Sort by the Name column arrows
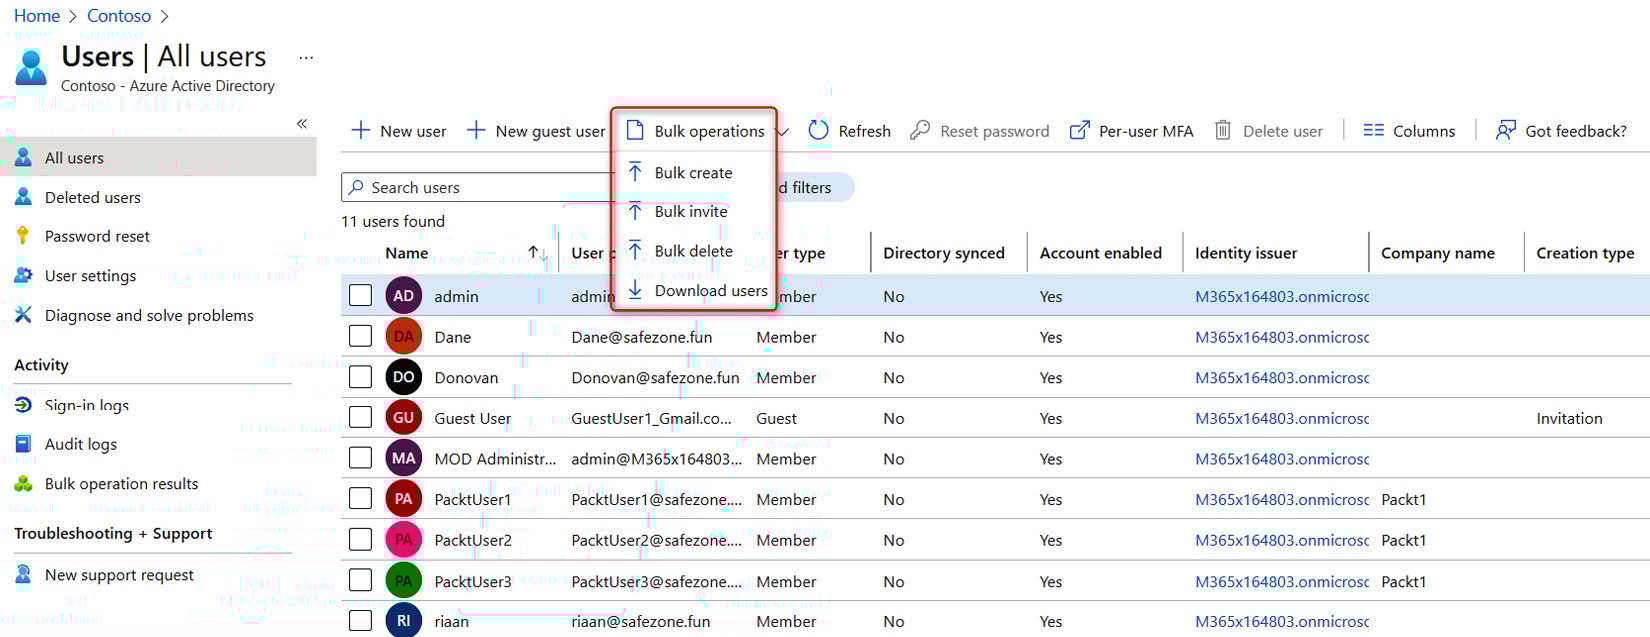Viewport: 1650px width, 637px height. pos(538,254)
